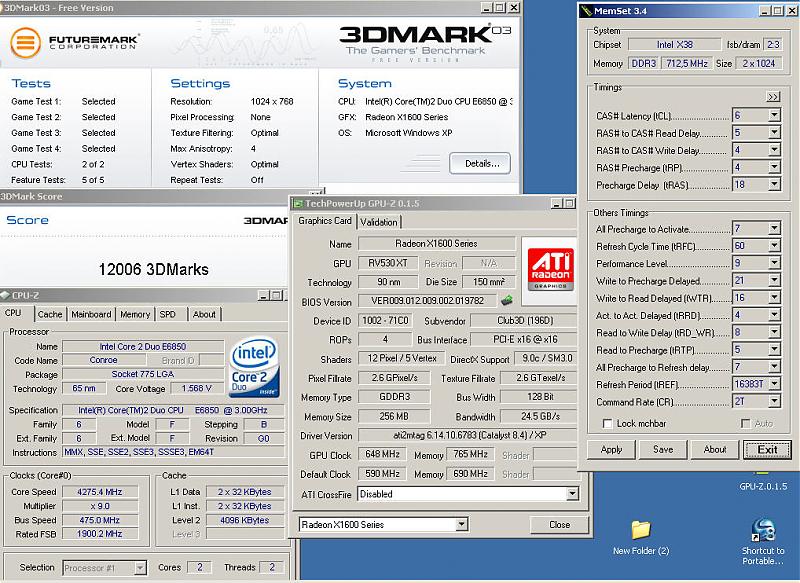Viewport: 800px width, 583px height.
Task: Click the 12006 3DMarks score text
Action: pos(154,269)
